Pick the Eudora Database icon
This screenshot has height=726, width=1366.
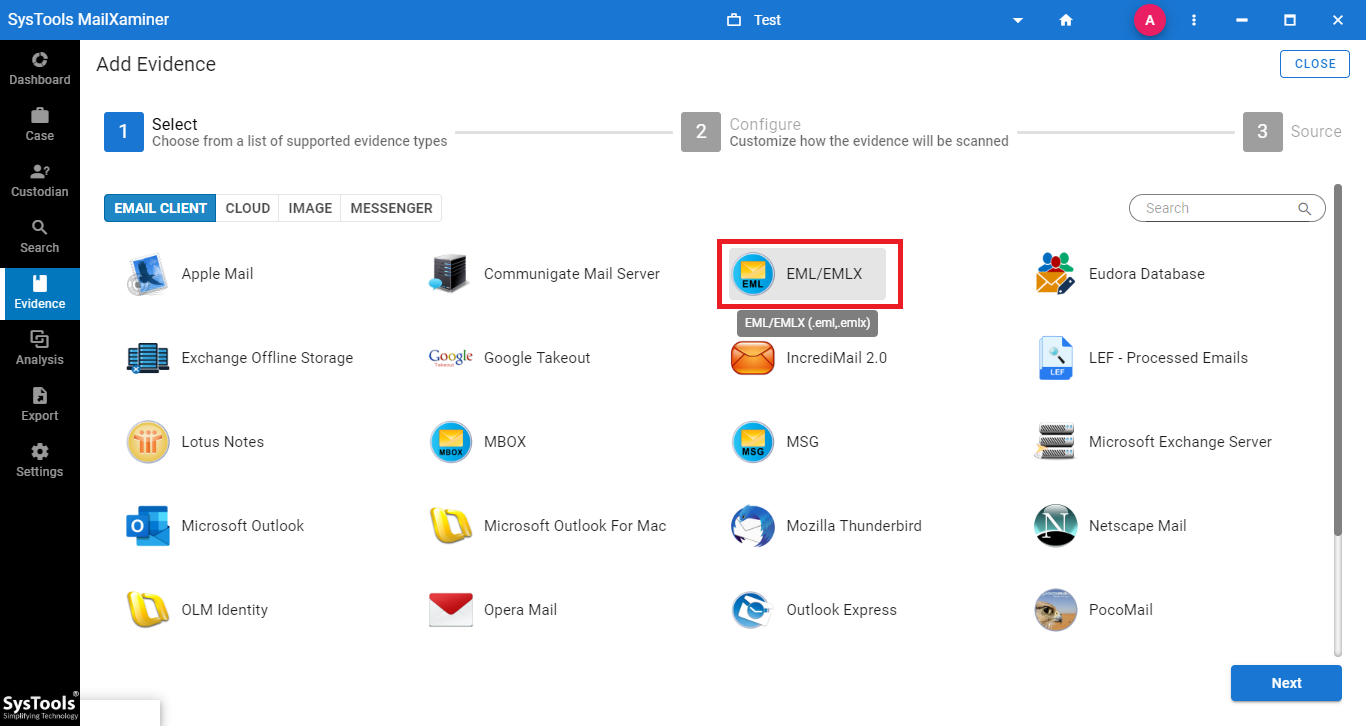tap(1055, 274)
